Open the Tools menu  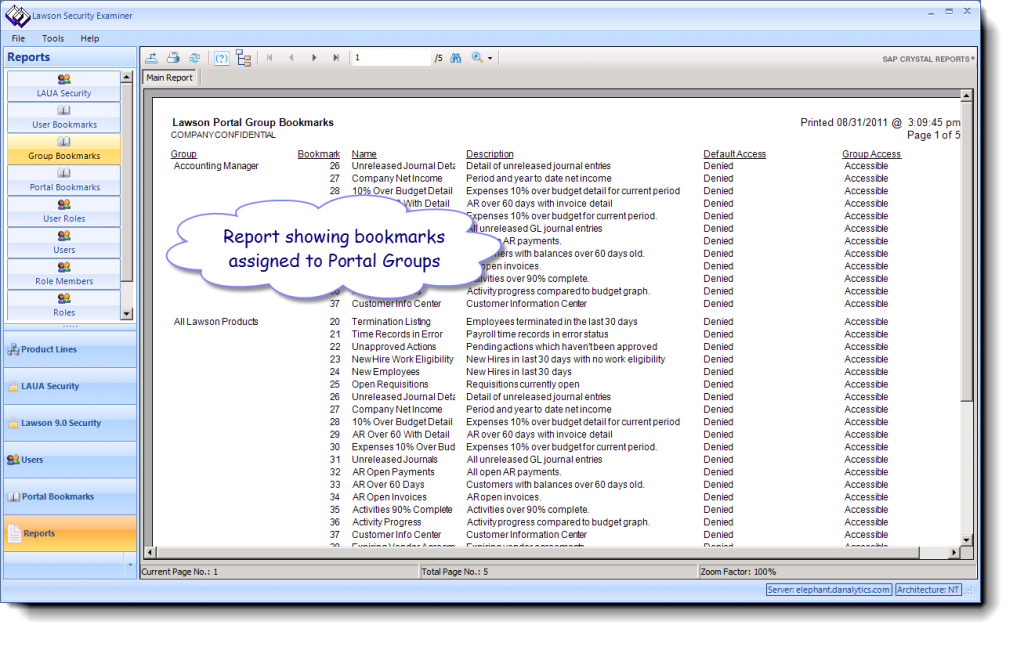(53, 39)
